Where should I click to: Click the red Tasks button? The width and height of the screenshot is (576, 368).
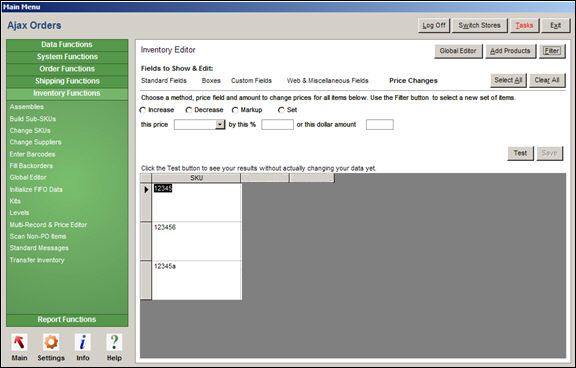point(524,25)
